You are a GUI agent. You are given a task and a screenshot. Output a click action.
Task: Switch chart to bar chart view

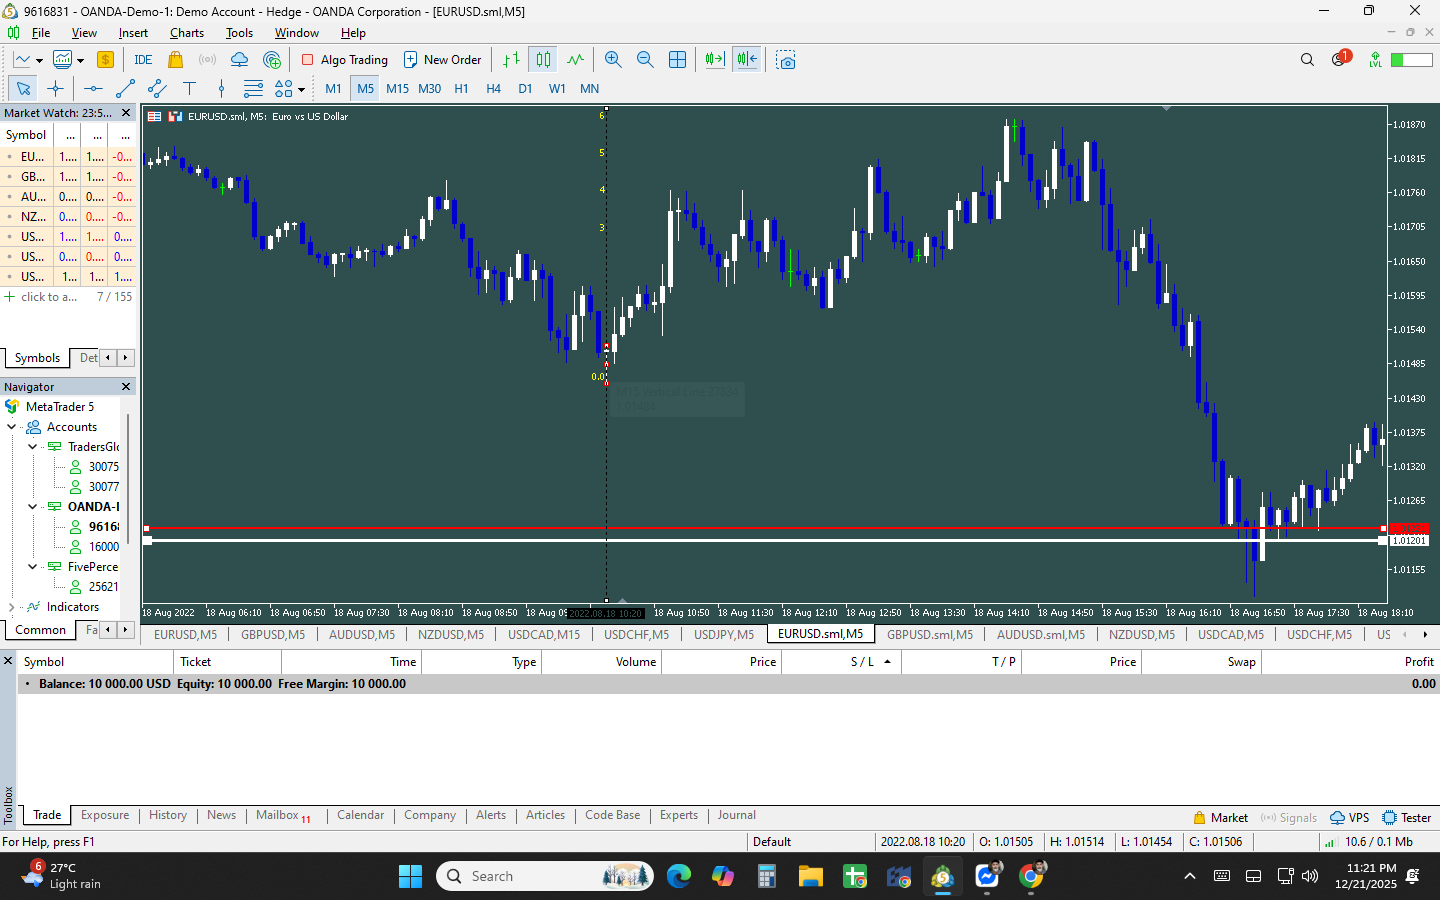click(x=511, y=60)
